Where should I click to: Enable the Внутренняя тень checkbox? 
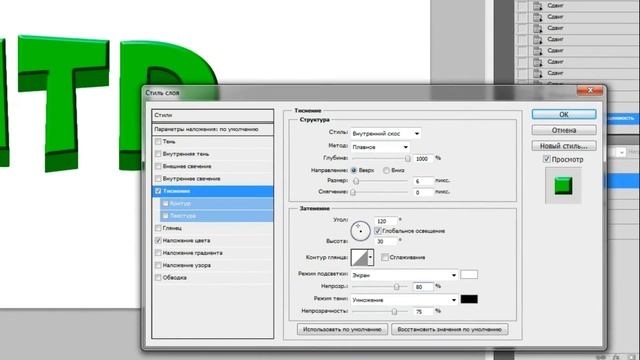point(158,154)
